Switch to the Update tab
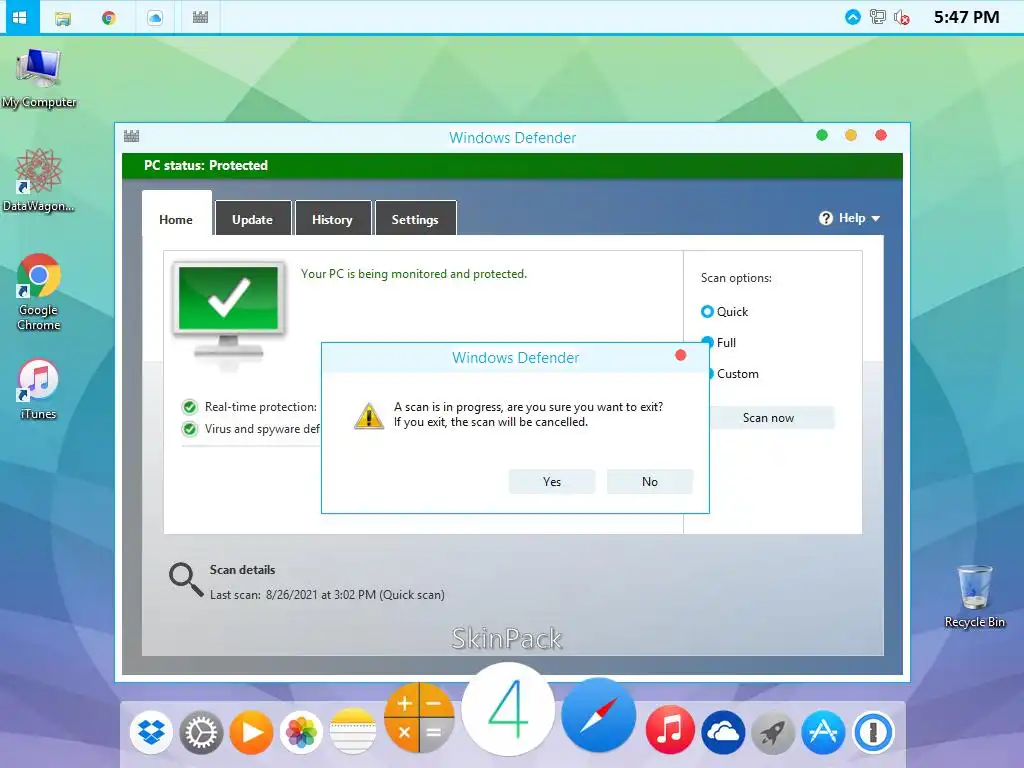Image resolution: width=1024 pixels, height=768 pixels. coord(252,219)
